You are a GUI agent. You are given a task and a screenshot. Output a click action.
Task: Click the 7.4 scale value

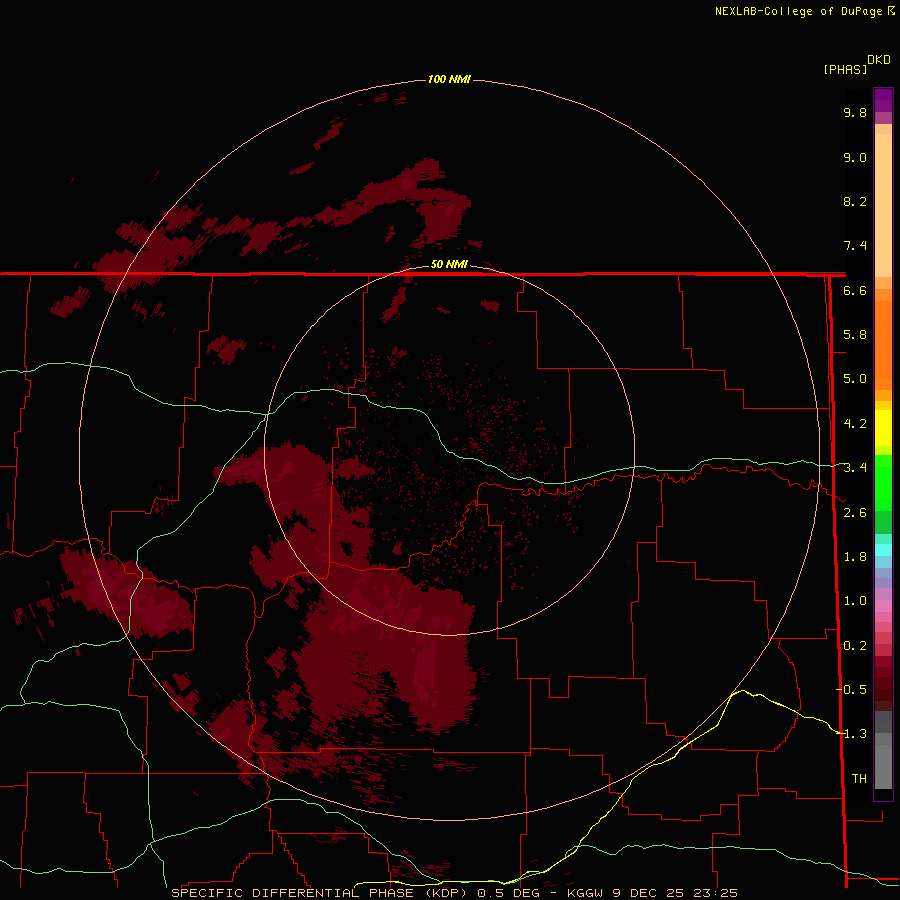pos(855,246)
